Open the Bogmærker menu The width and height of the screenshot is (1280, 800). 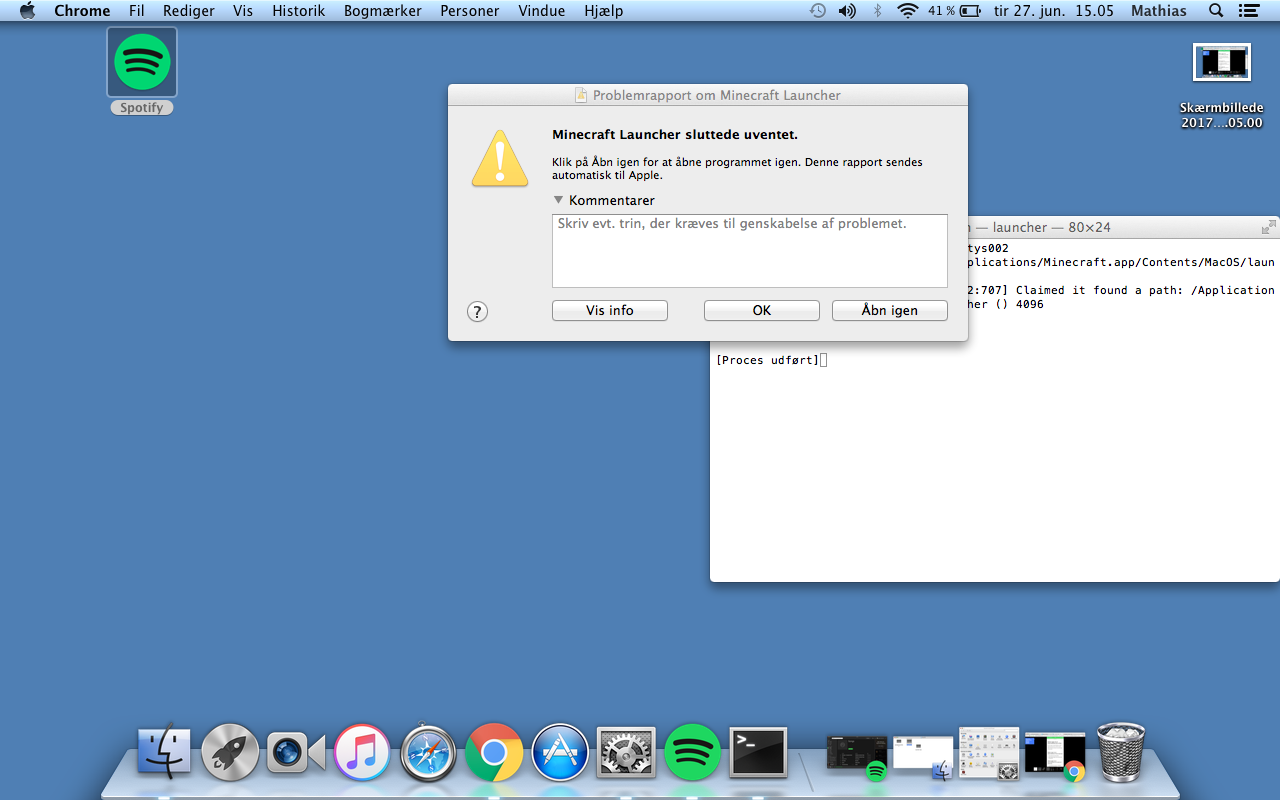(x=383, y=11)
